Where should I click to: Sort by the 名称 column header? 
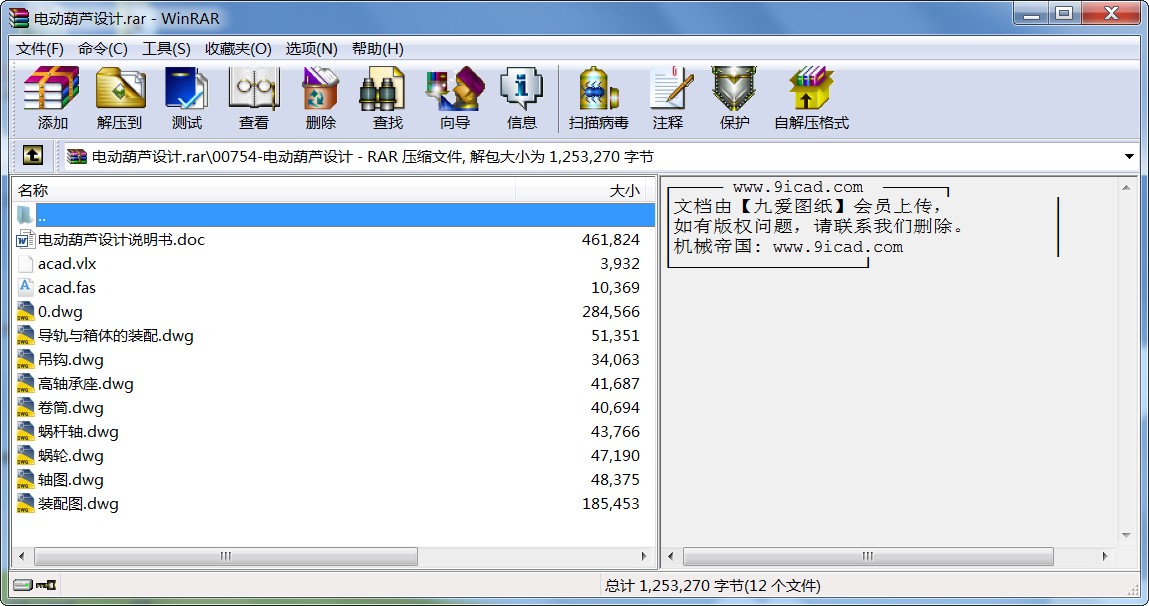point(265,191)
